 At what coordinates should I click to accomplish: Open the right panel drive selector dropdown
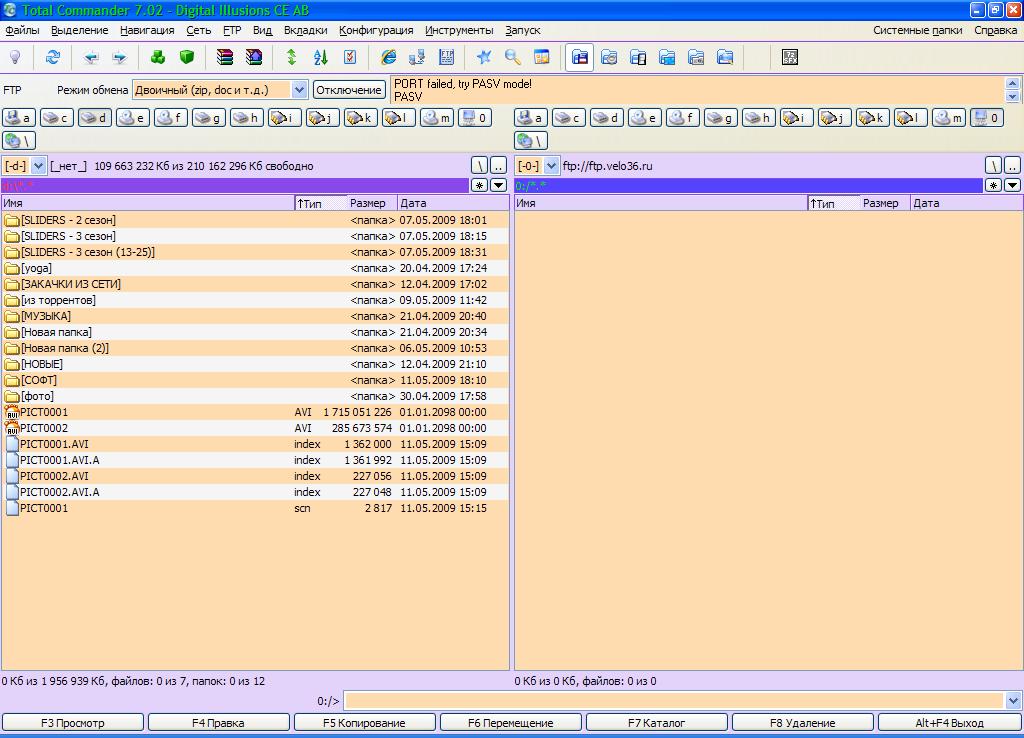click(x=551, y=166)
